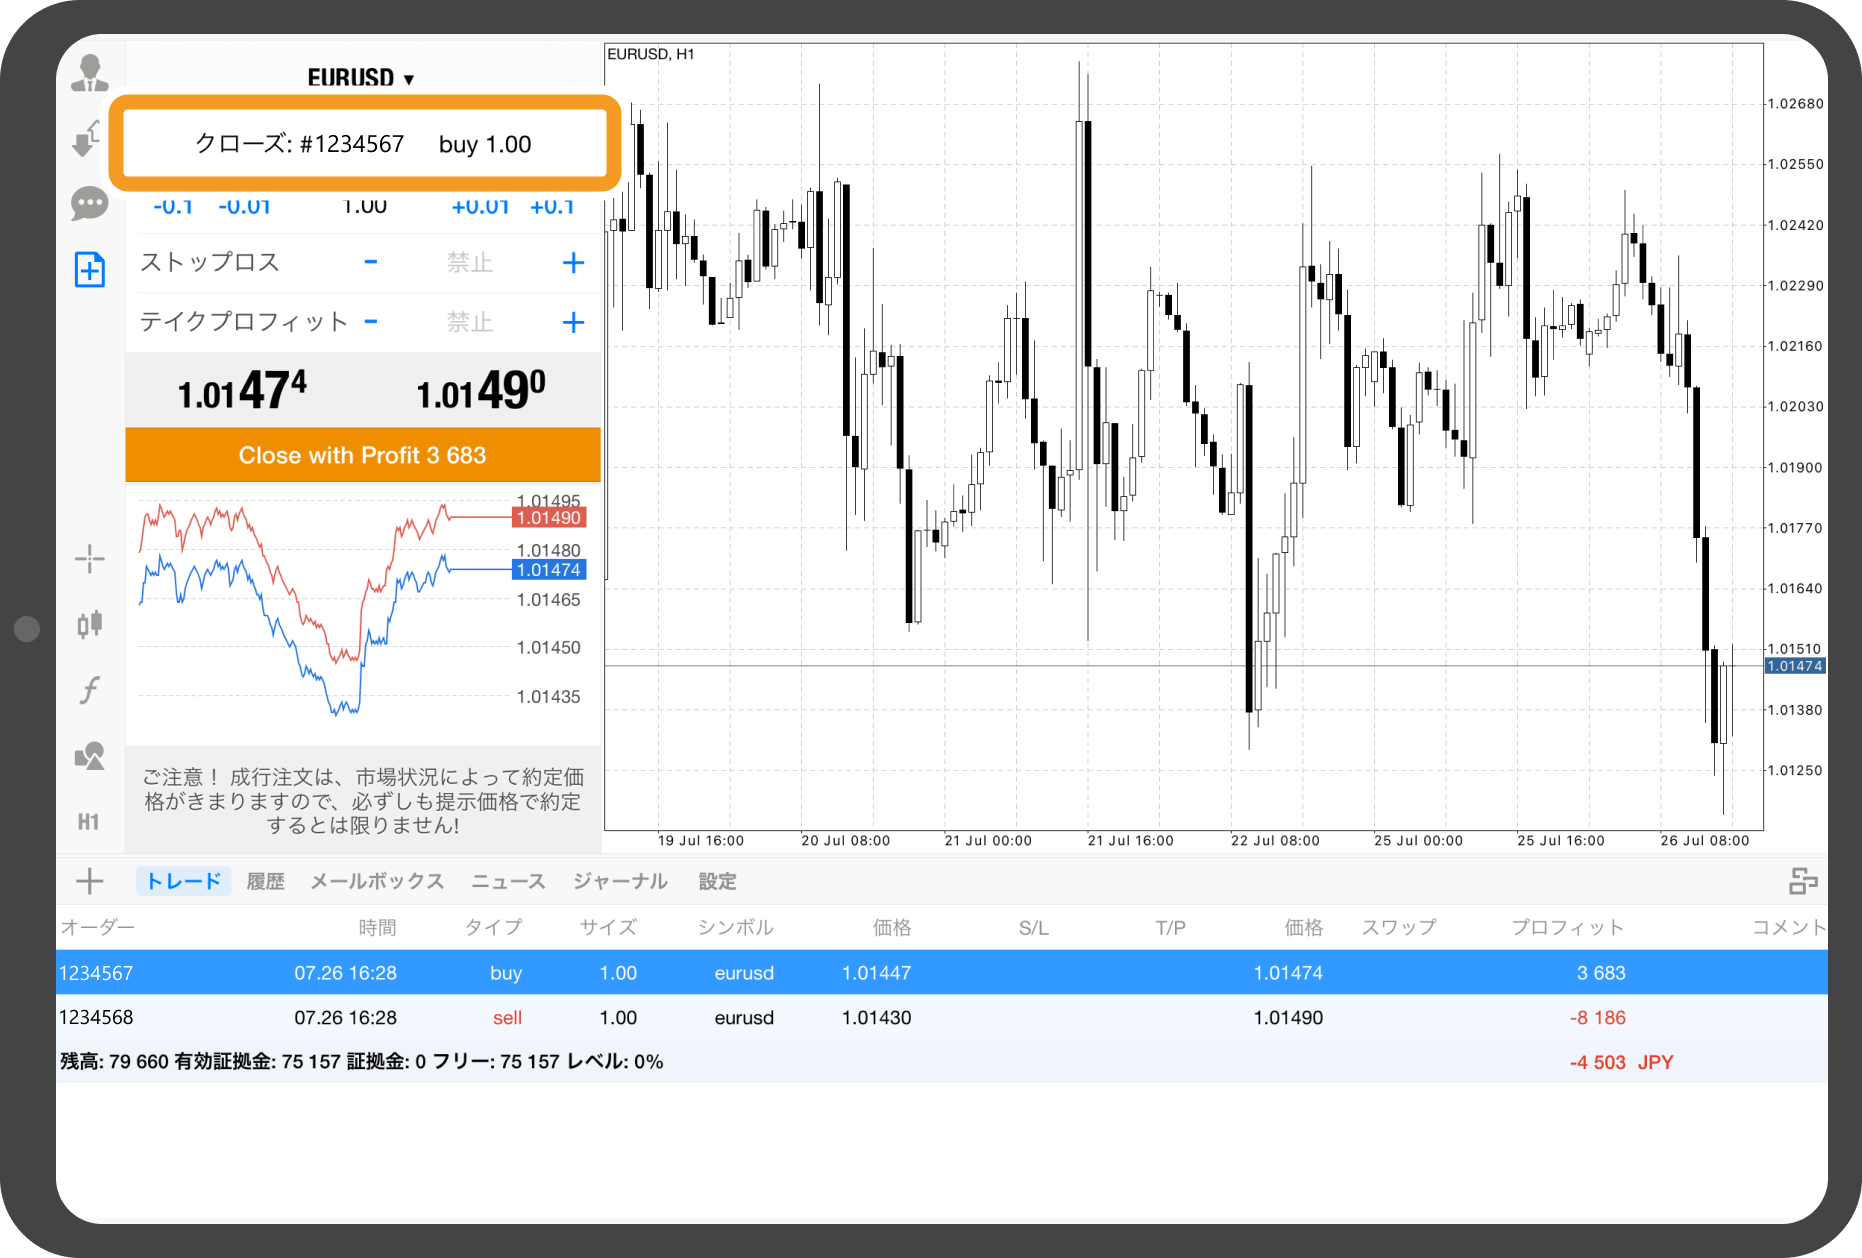Open the chat messages icon
Image resolution: width=1862 pixels, height=1258 pixels.
pyautogui.click(x=90, y=204)
